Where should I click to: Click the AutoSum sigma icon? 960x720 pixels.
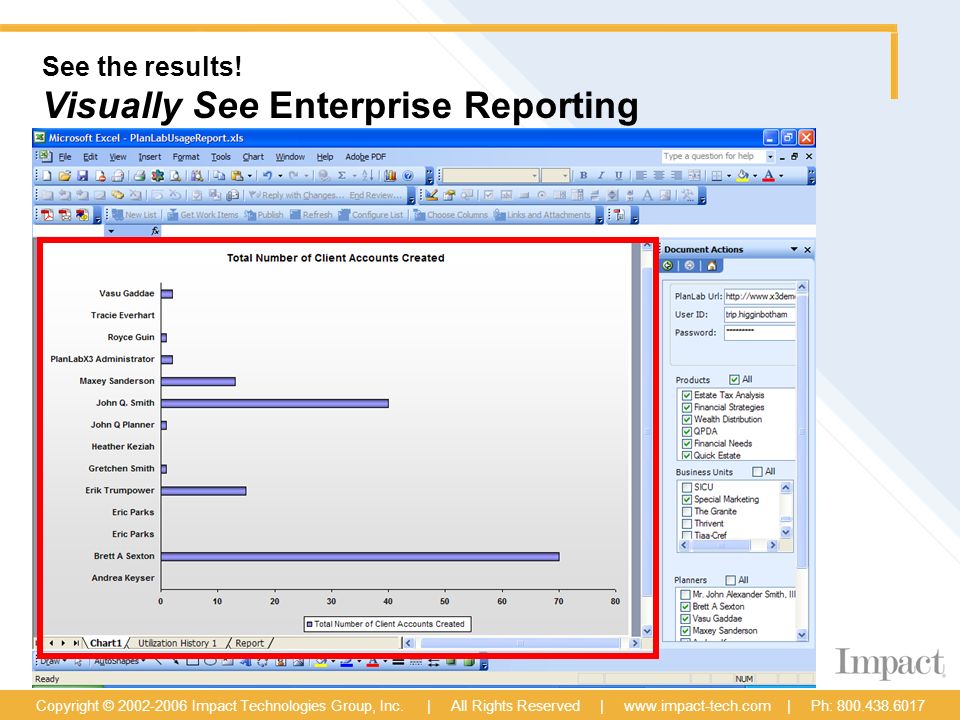point(342,176)
